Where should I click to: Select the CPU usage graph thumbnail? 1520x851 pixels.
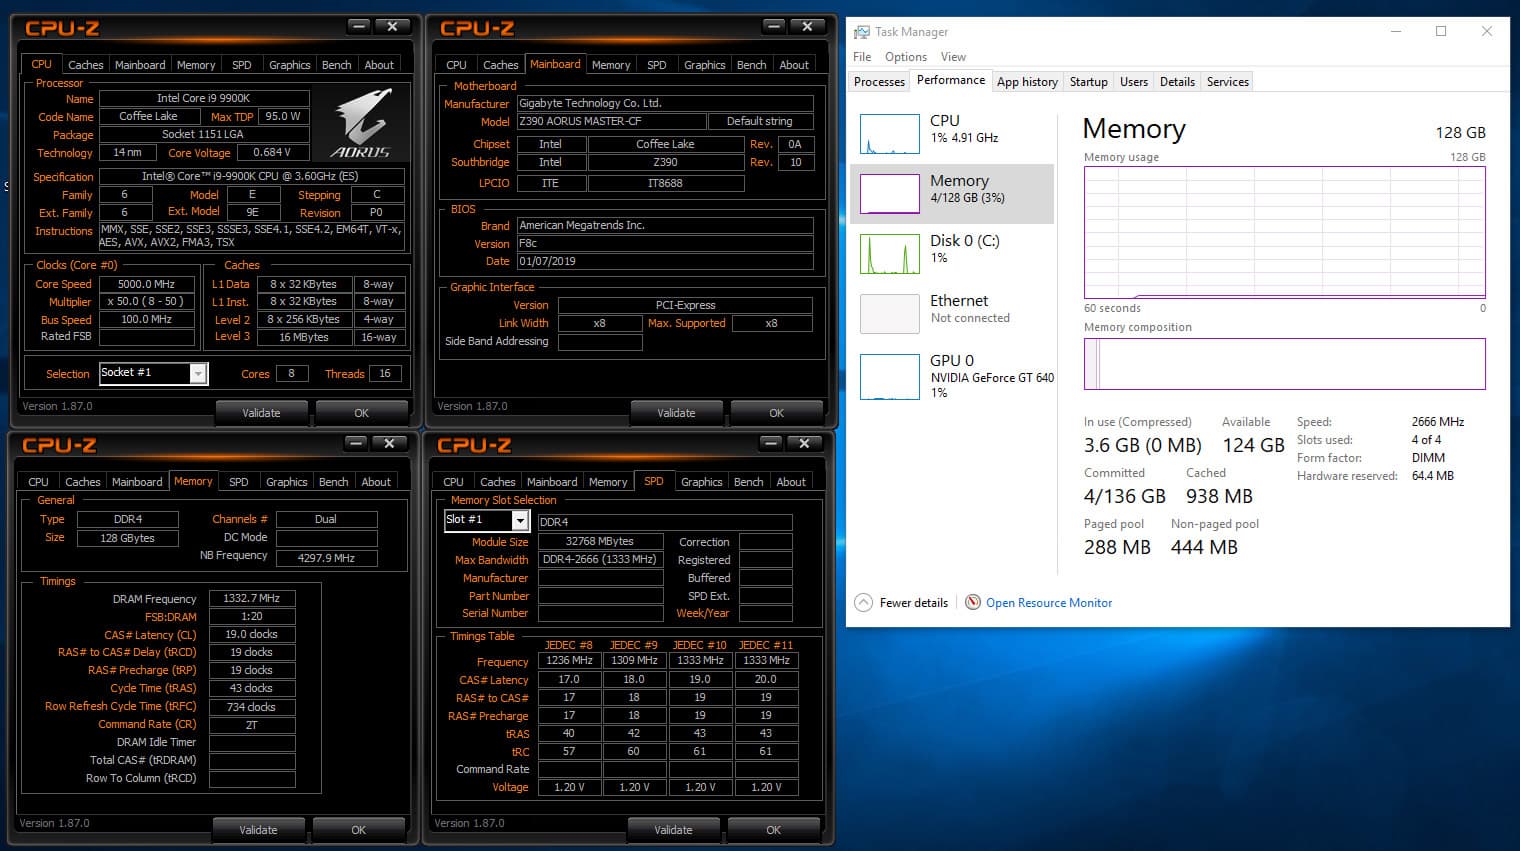889,133
